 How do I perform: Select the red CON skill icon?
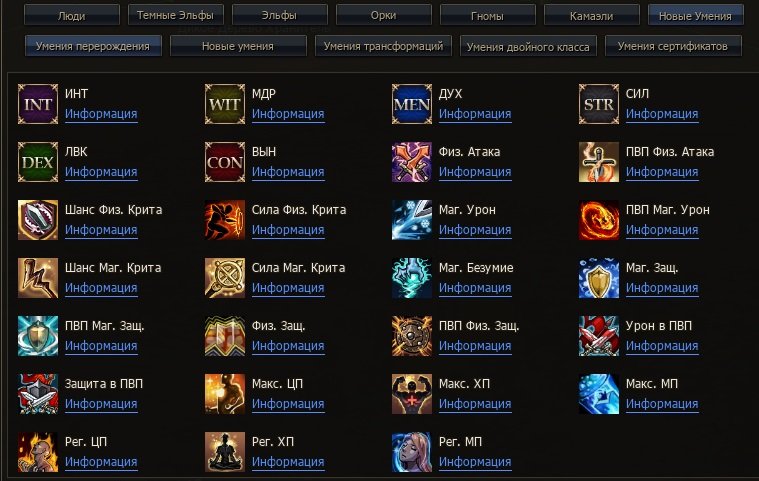225,162
